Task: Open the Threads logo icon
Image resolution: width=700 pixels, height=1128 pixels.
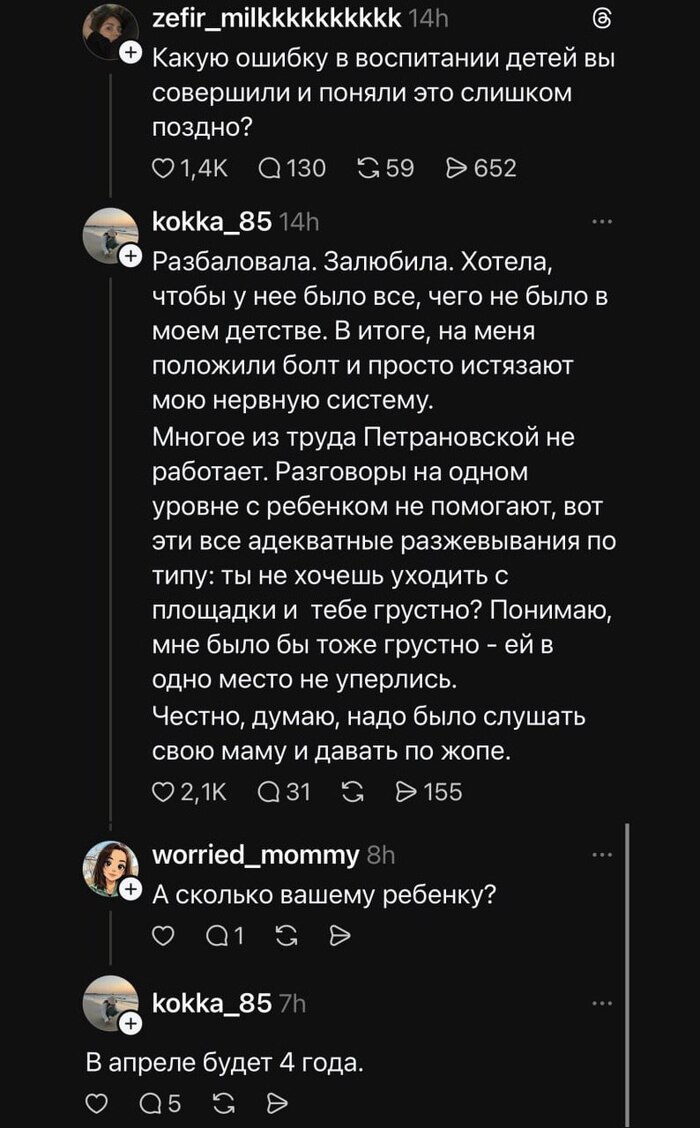Action: (602, 20)
